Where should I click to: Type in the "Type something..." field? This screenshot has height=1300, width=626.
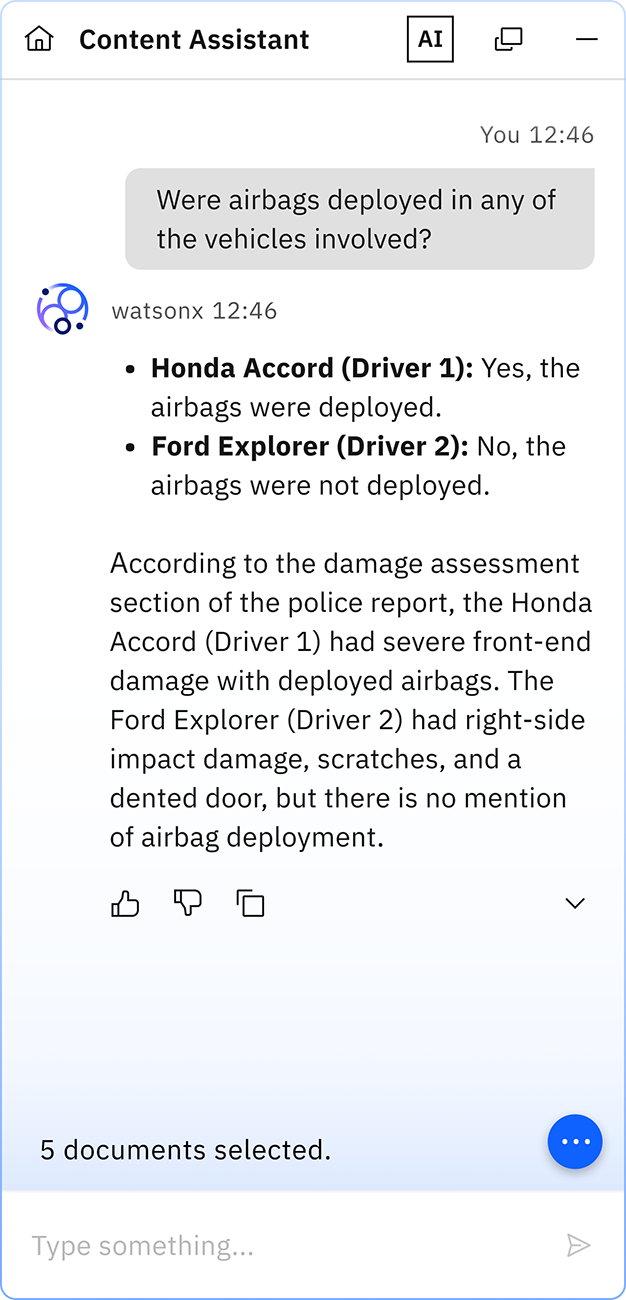click(280, 1246)
